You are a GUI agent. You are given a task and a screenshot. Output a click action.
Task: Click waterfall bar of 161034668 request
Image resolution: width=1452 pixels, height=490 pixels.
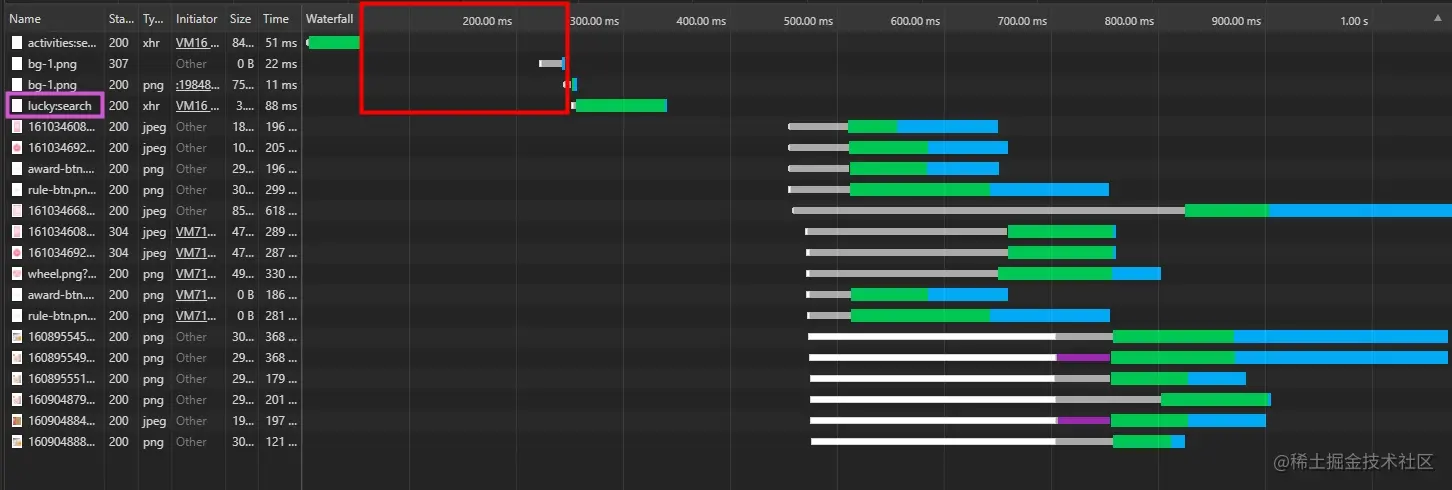(1121, 211)
